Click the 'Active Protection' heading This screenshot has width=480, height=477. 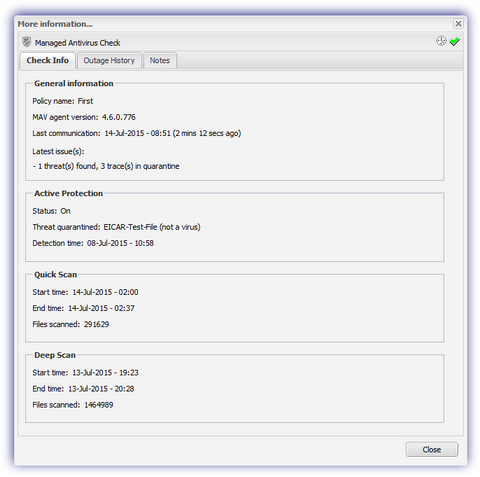click(68, 193)
